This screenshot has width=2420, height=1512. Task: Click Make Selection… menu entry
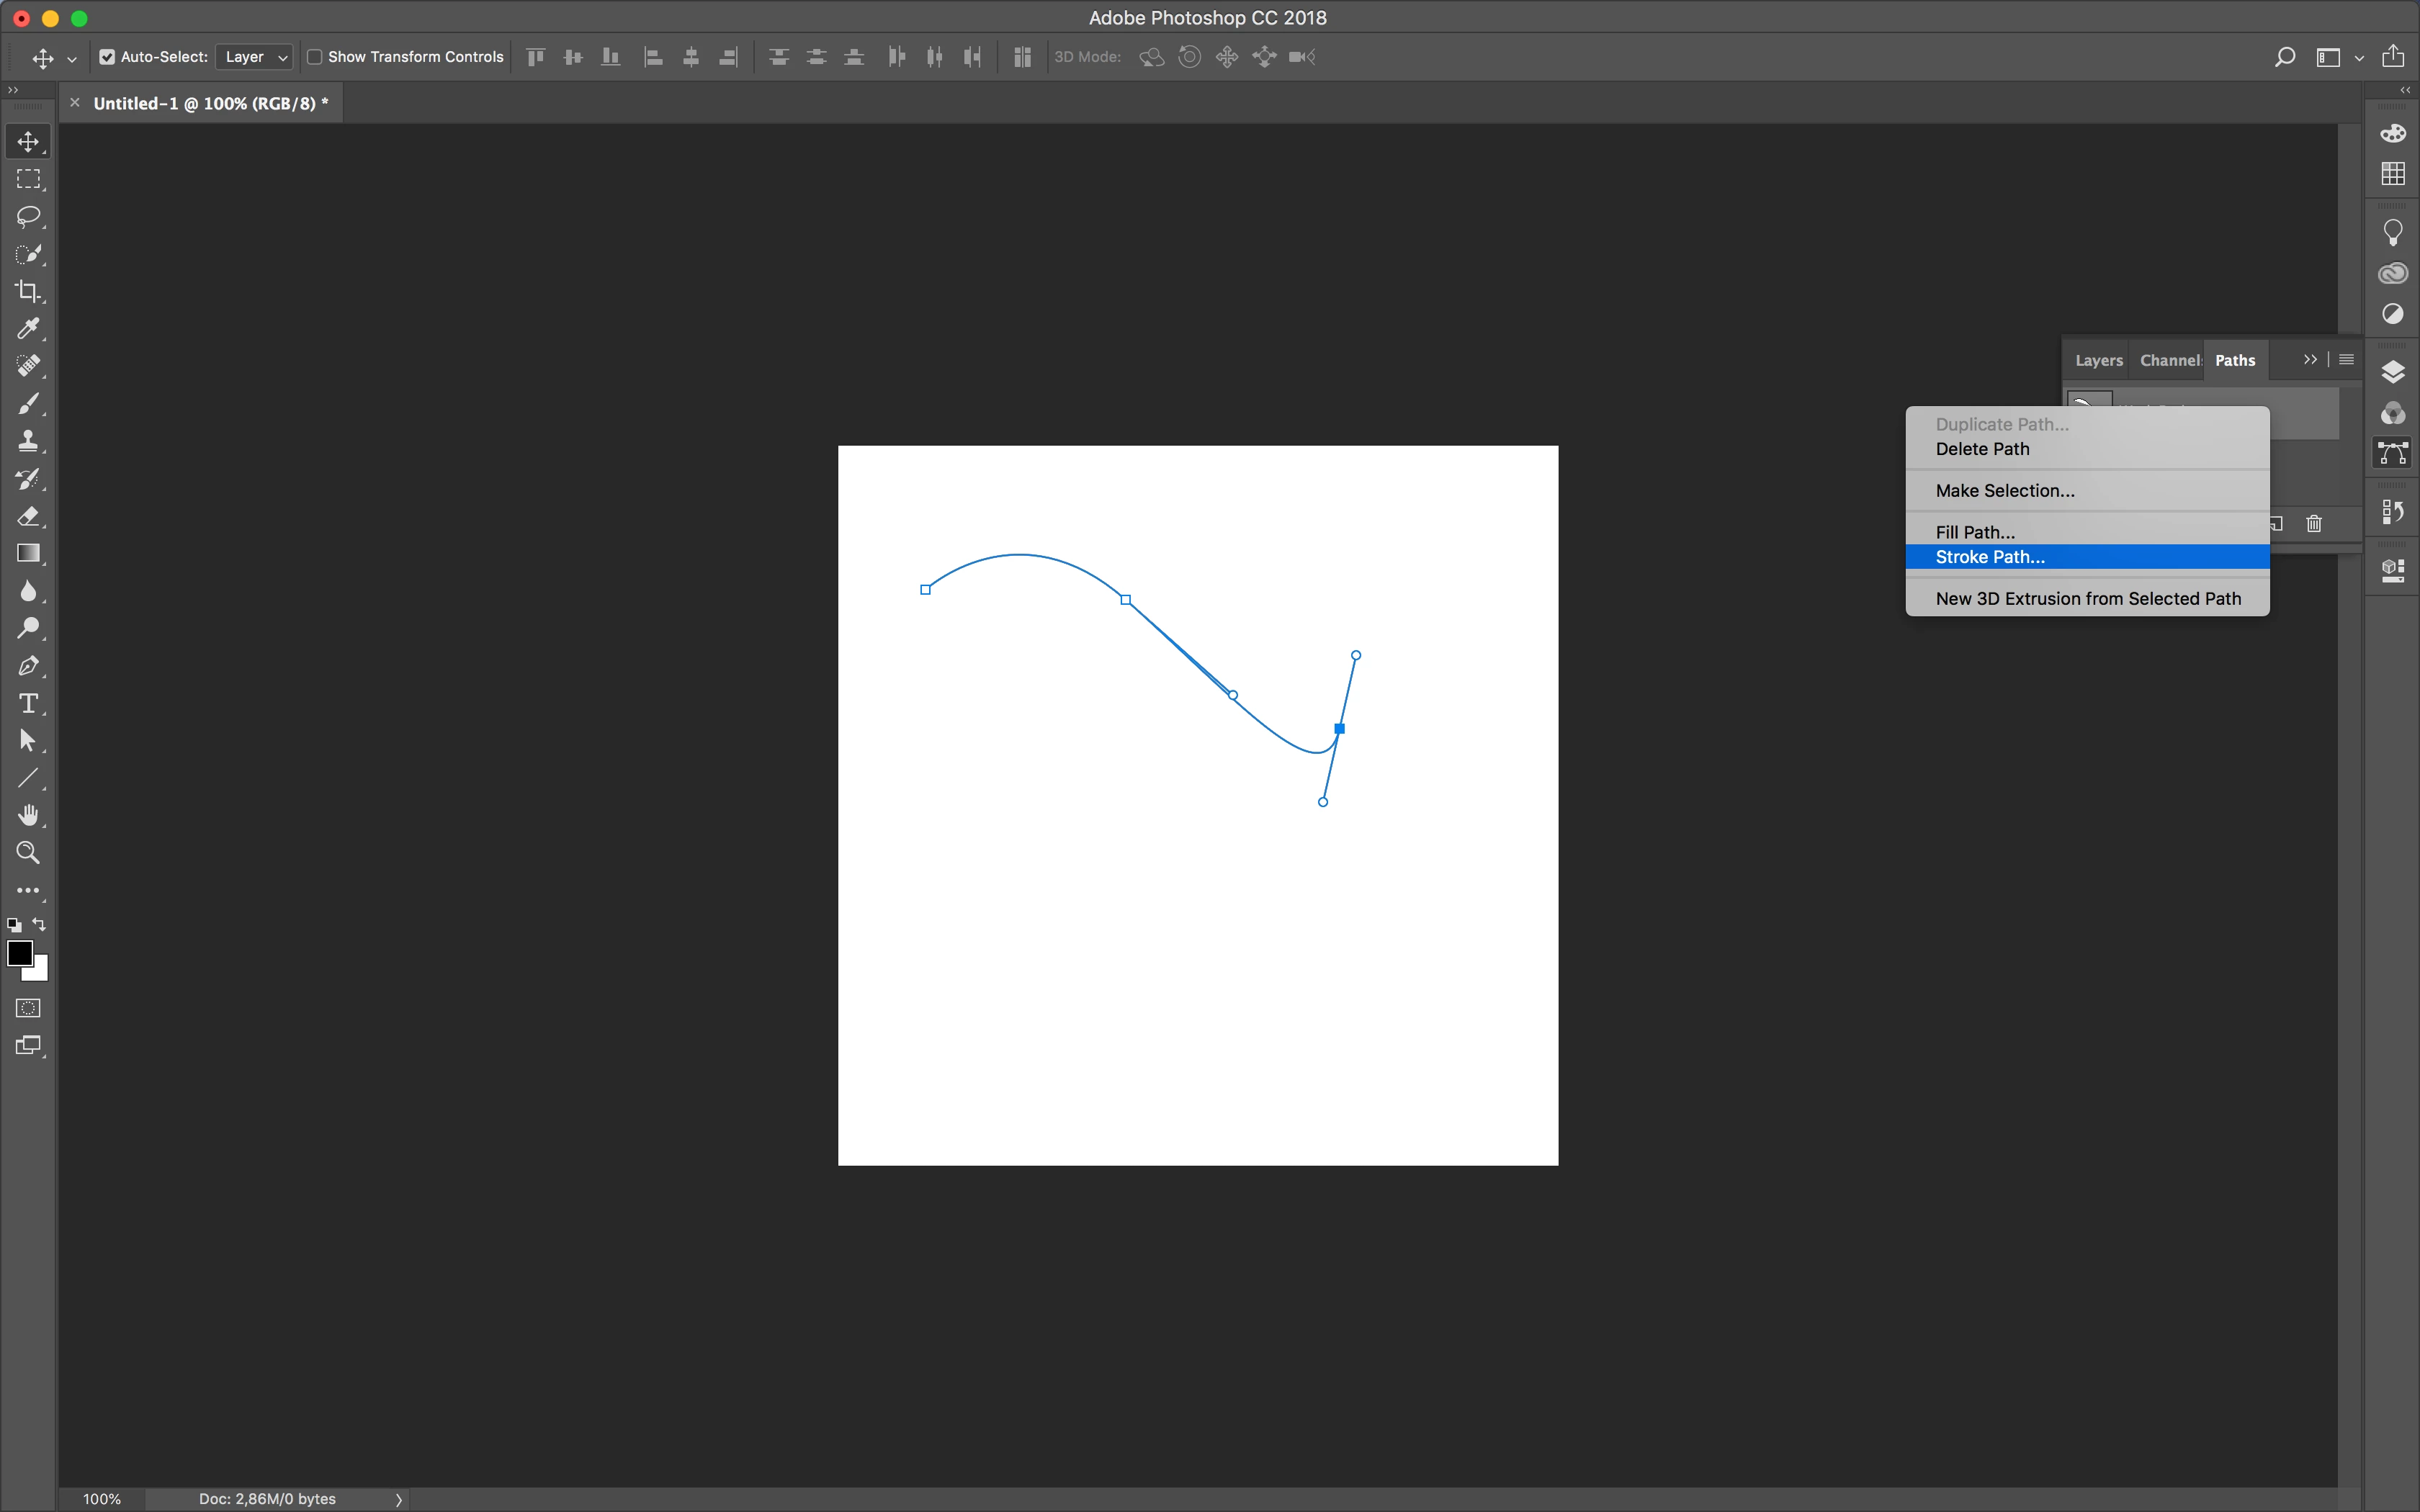click(x=2004, y=490)
